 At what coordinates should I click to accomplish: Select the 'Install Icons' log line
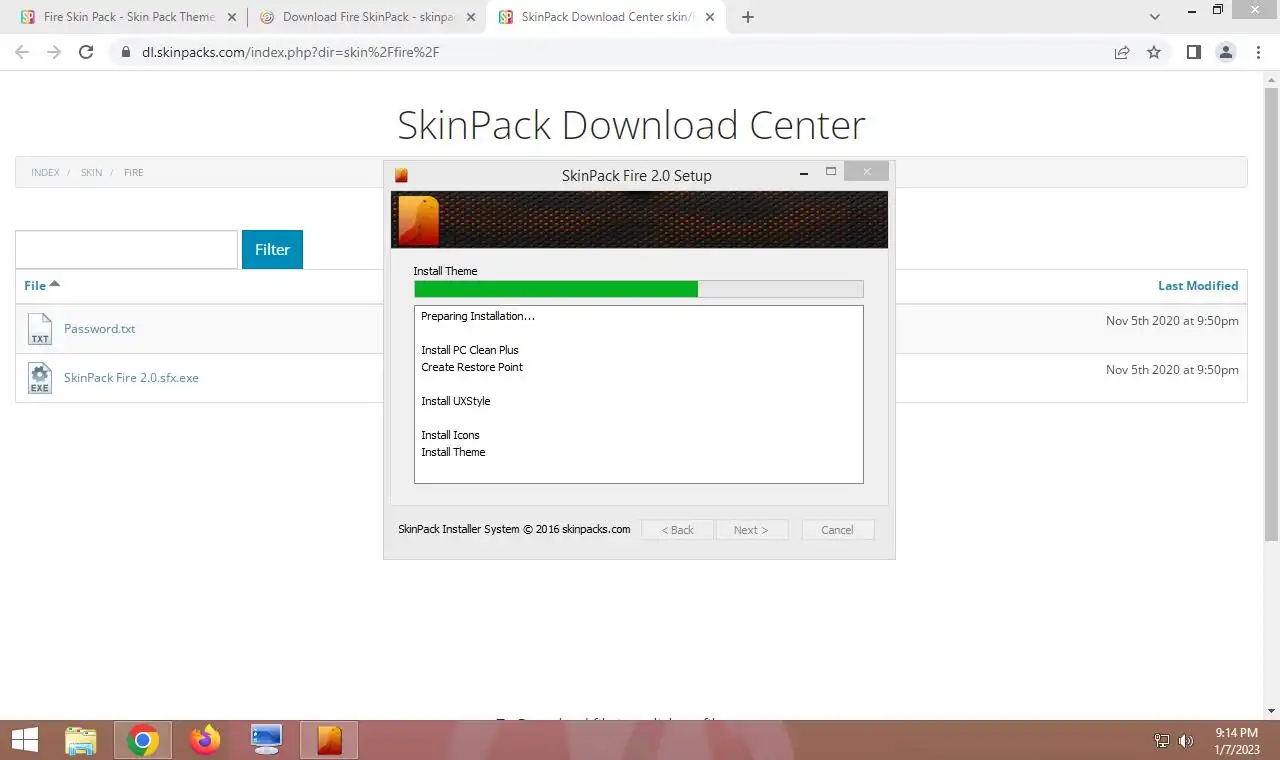pyautogui.click(x=451, y=435)
